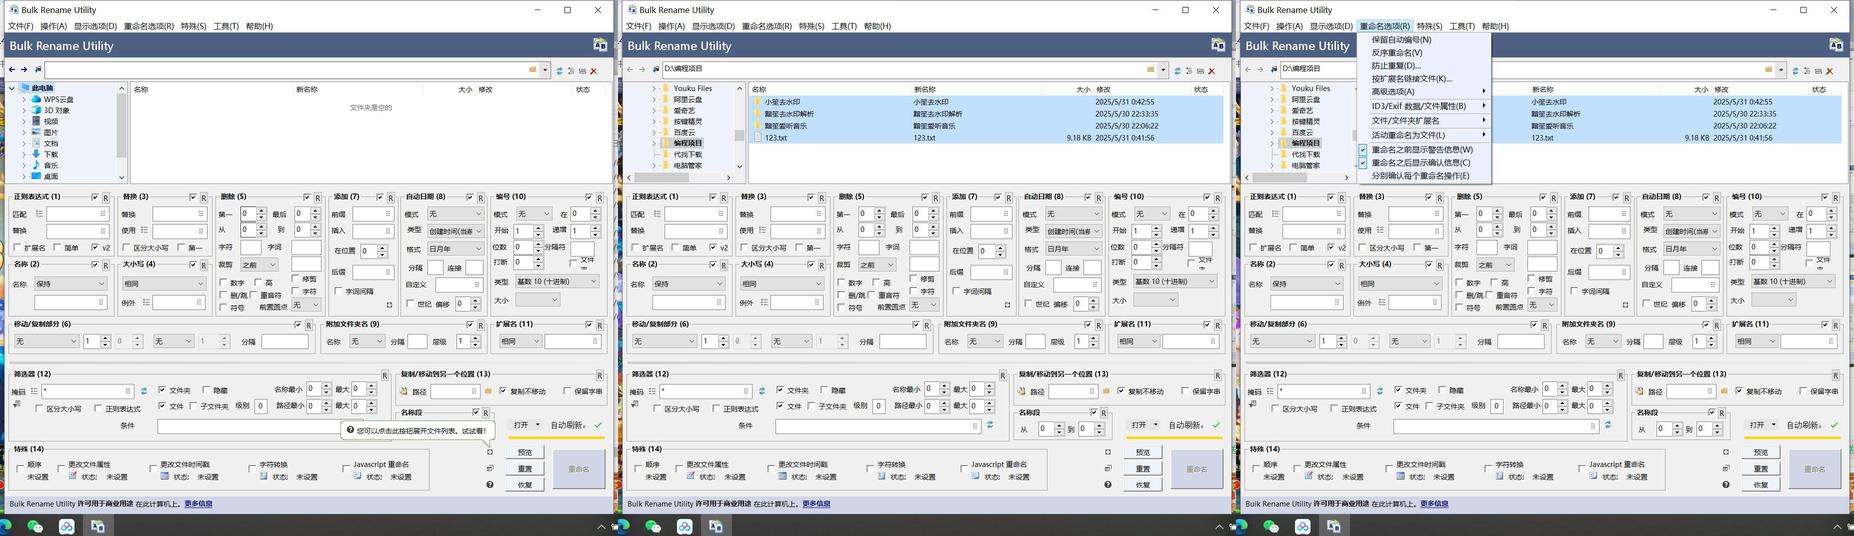Enable the 隐藏 filter checkbox in the middle window
1854x536 pixels.
(825, 391)
